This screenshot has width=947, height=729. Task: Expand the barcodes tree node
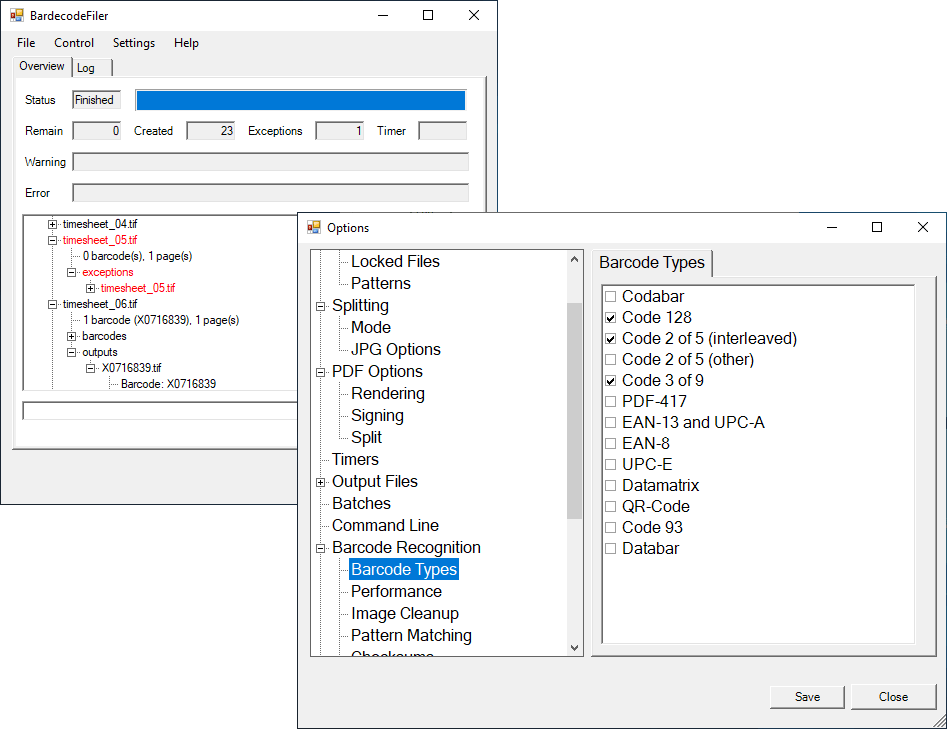point(71,336)
